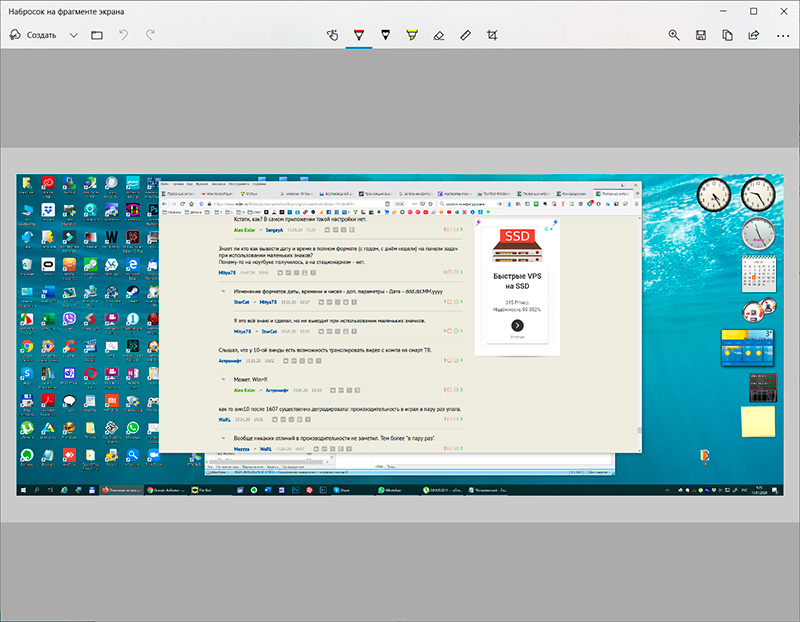Open a file with the folder icon
This screenshot has height=622, width=800.
[x=97, y=35]
